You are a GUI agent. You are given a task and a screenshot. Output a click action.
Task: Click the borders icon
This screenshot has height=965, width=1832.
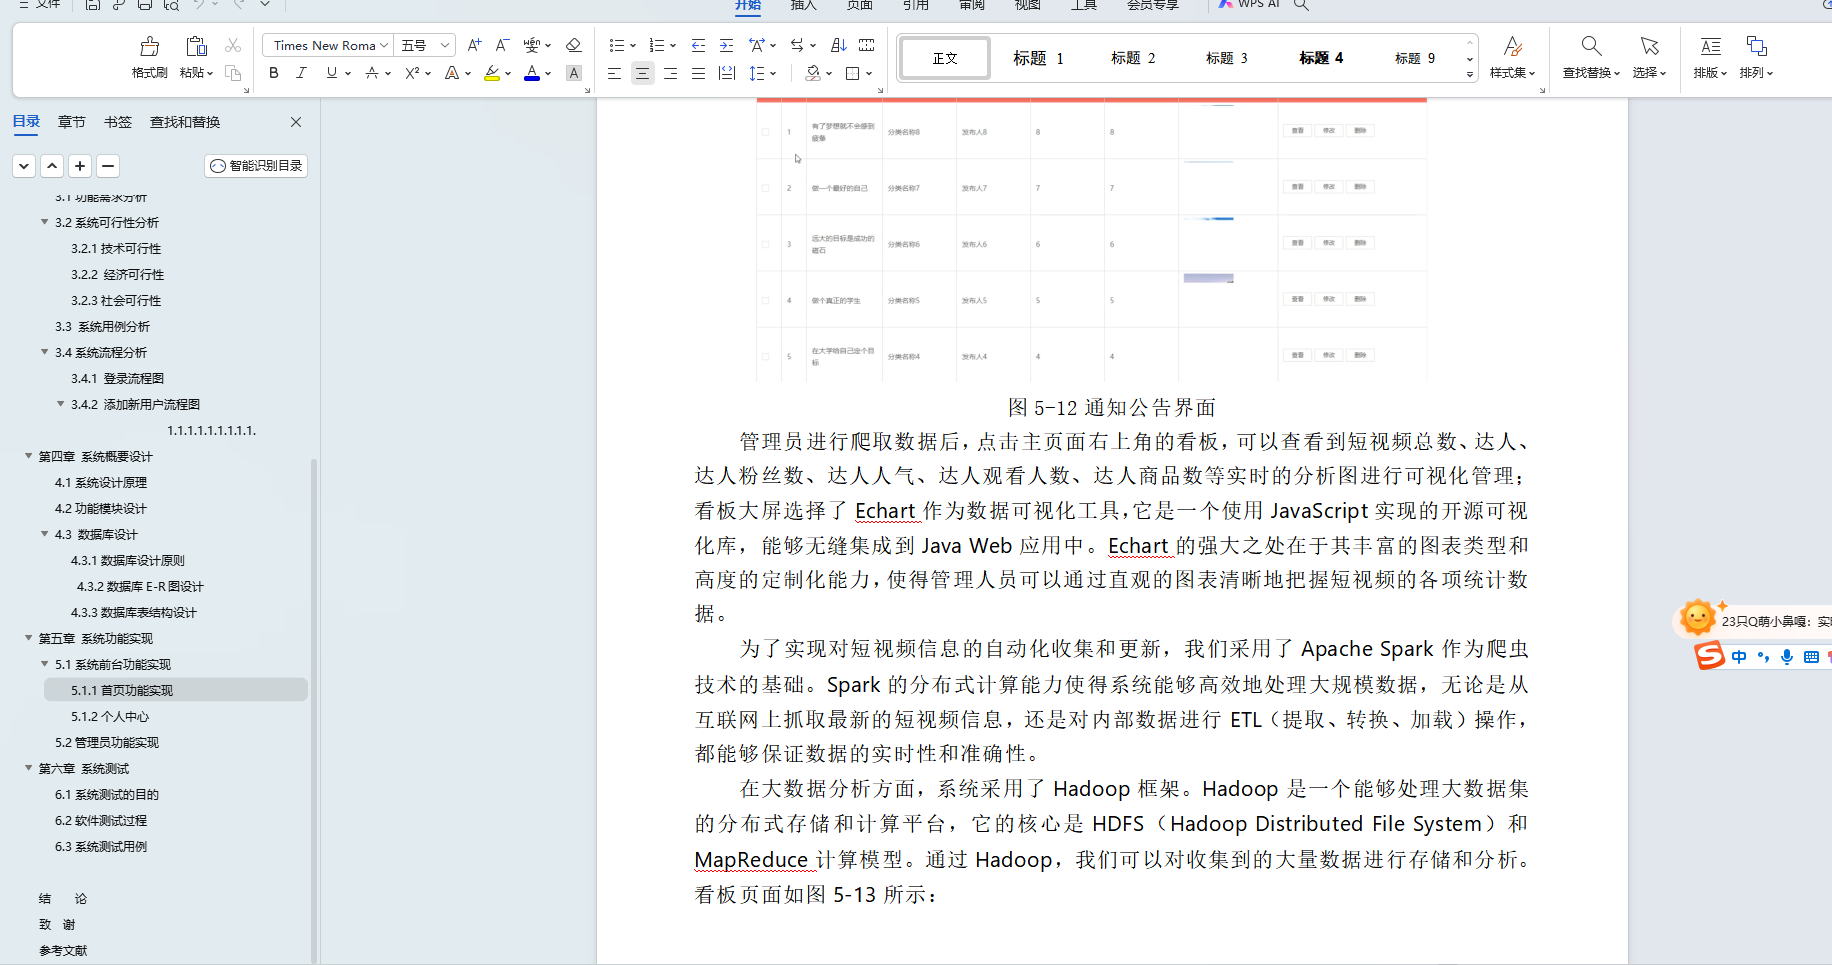click(x=853, y=73)
